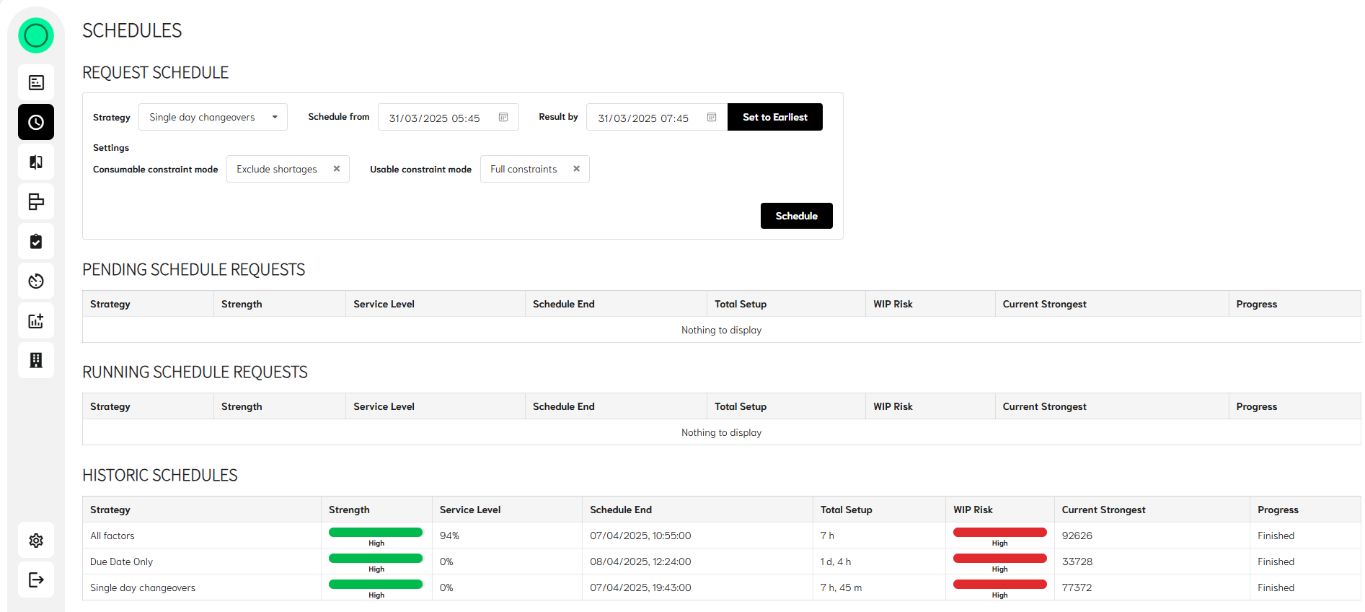Click the logout icon in the sidebar
Image resolution: width=1365 pixels, height=612 pixels.
[x=36, y=580]
